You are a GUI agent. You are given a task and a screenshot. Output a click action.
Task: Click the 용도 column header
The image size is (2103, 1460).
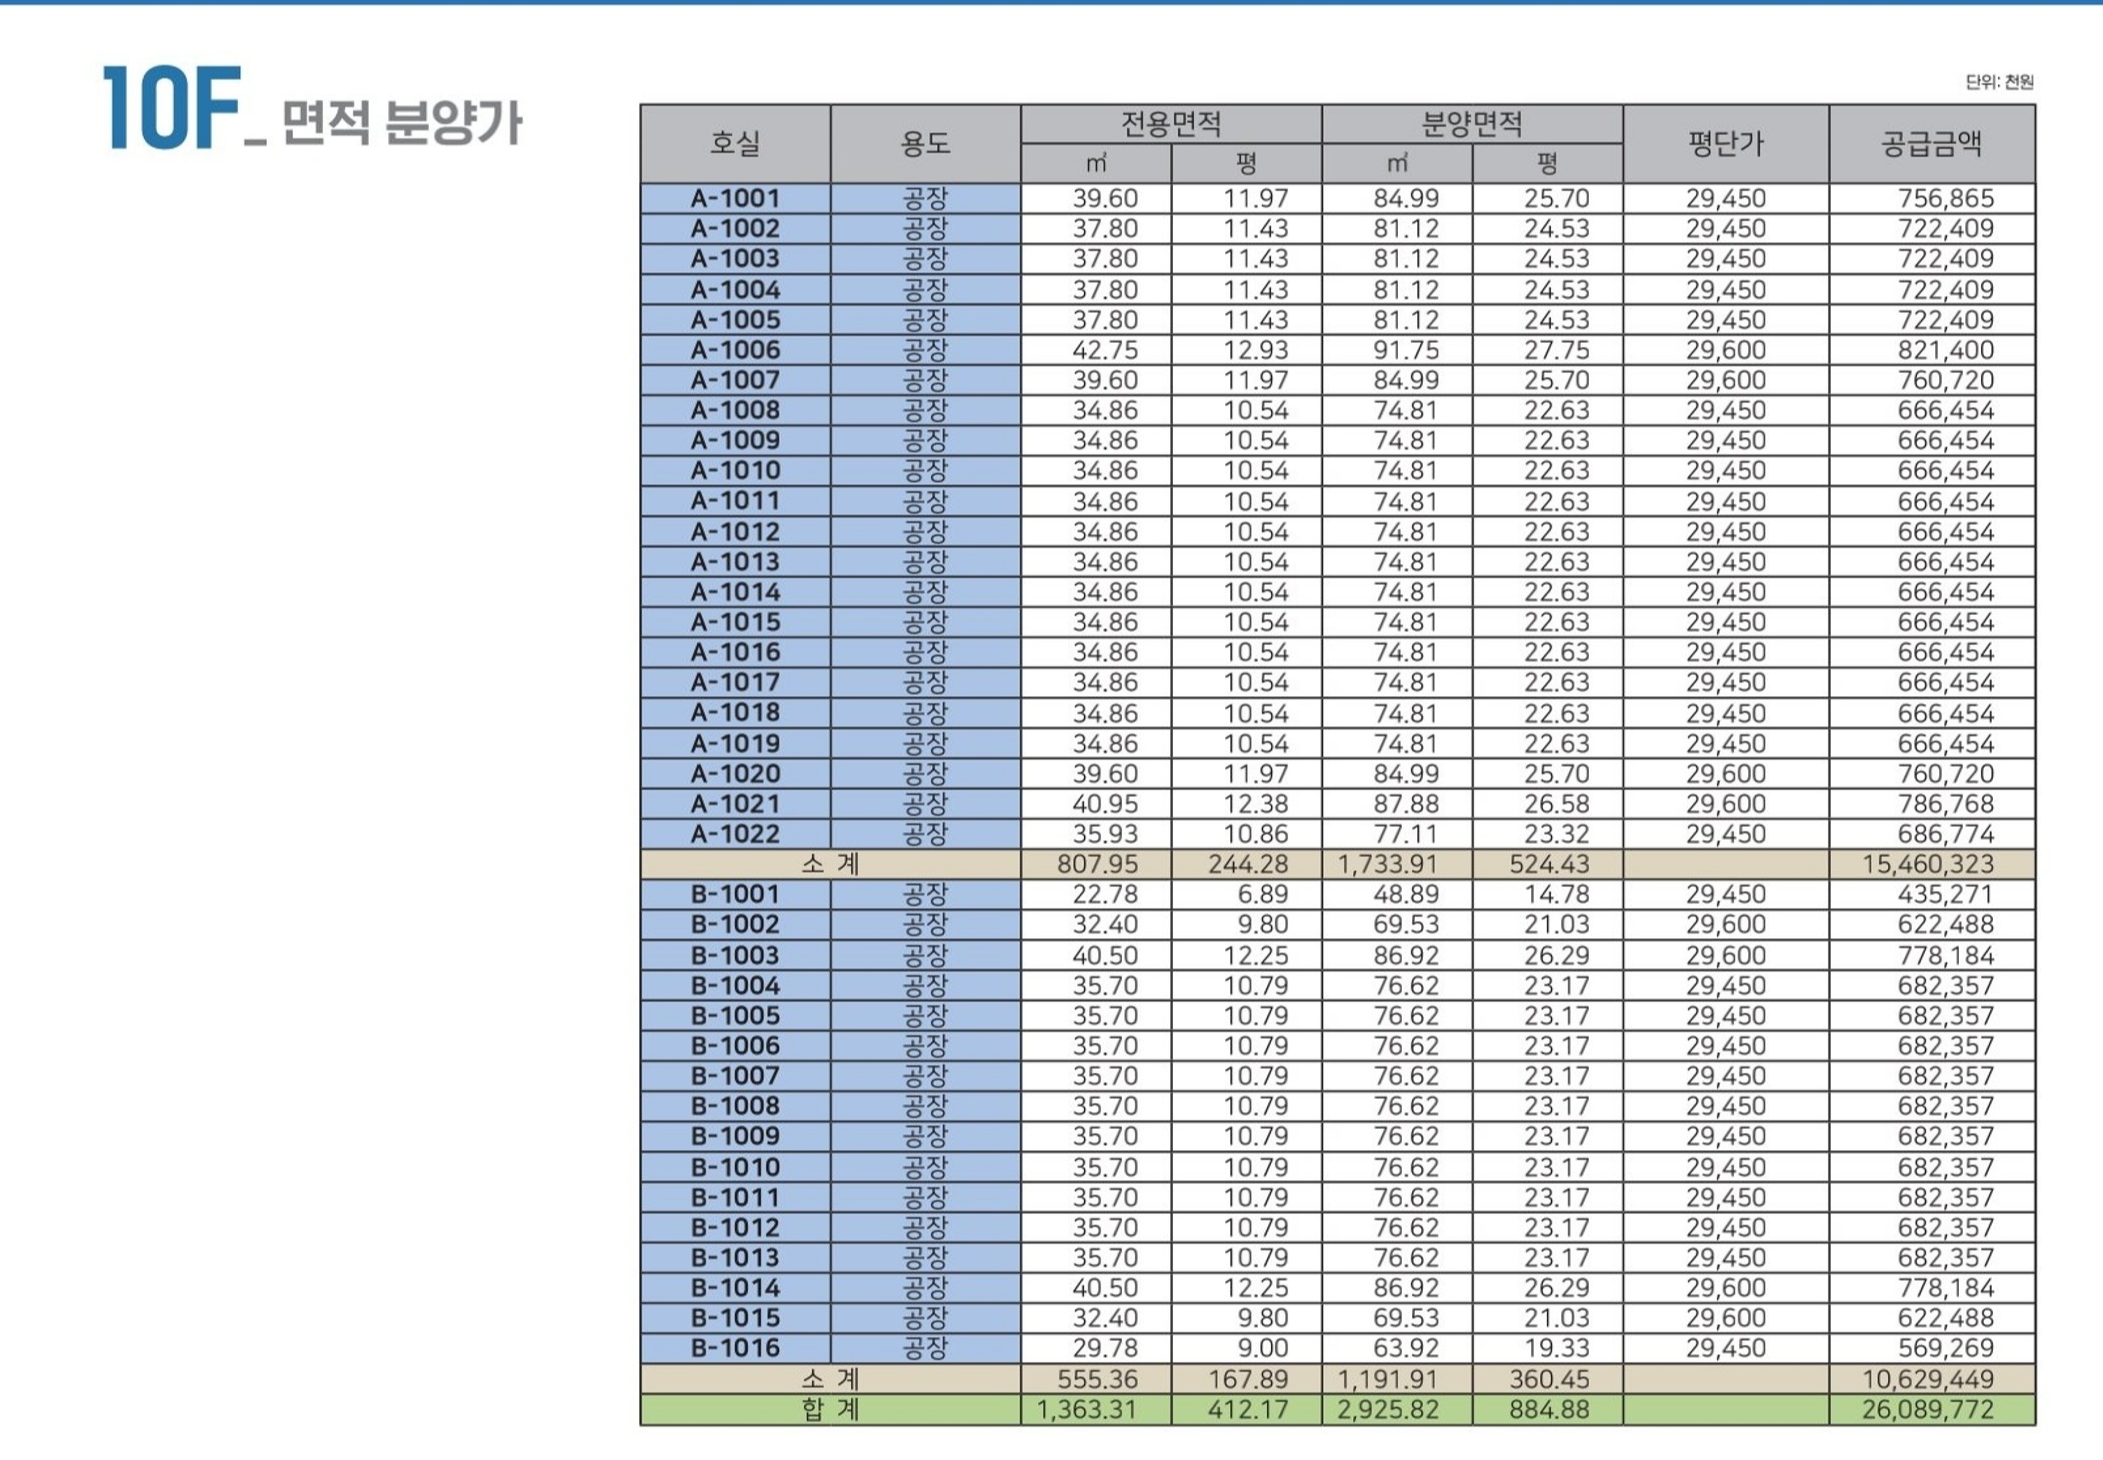click(925, 144)
